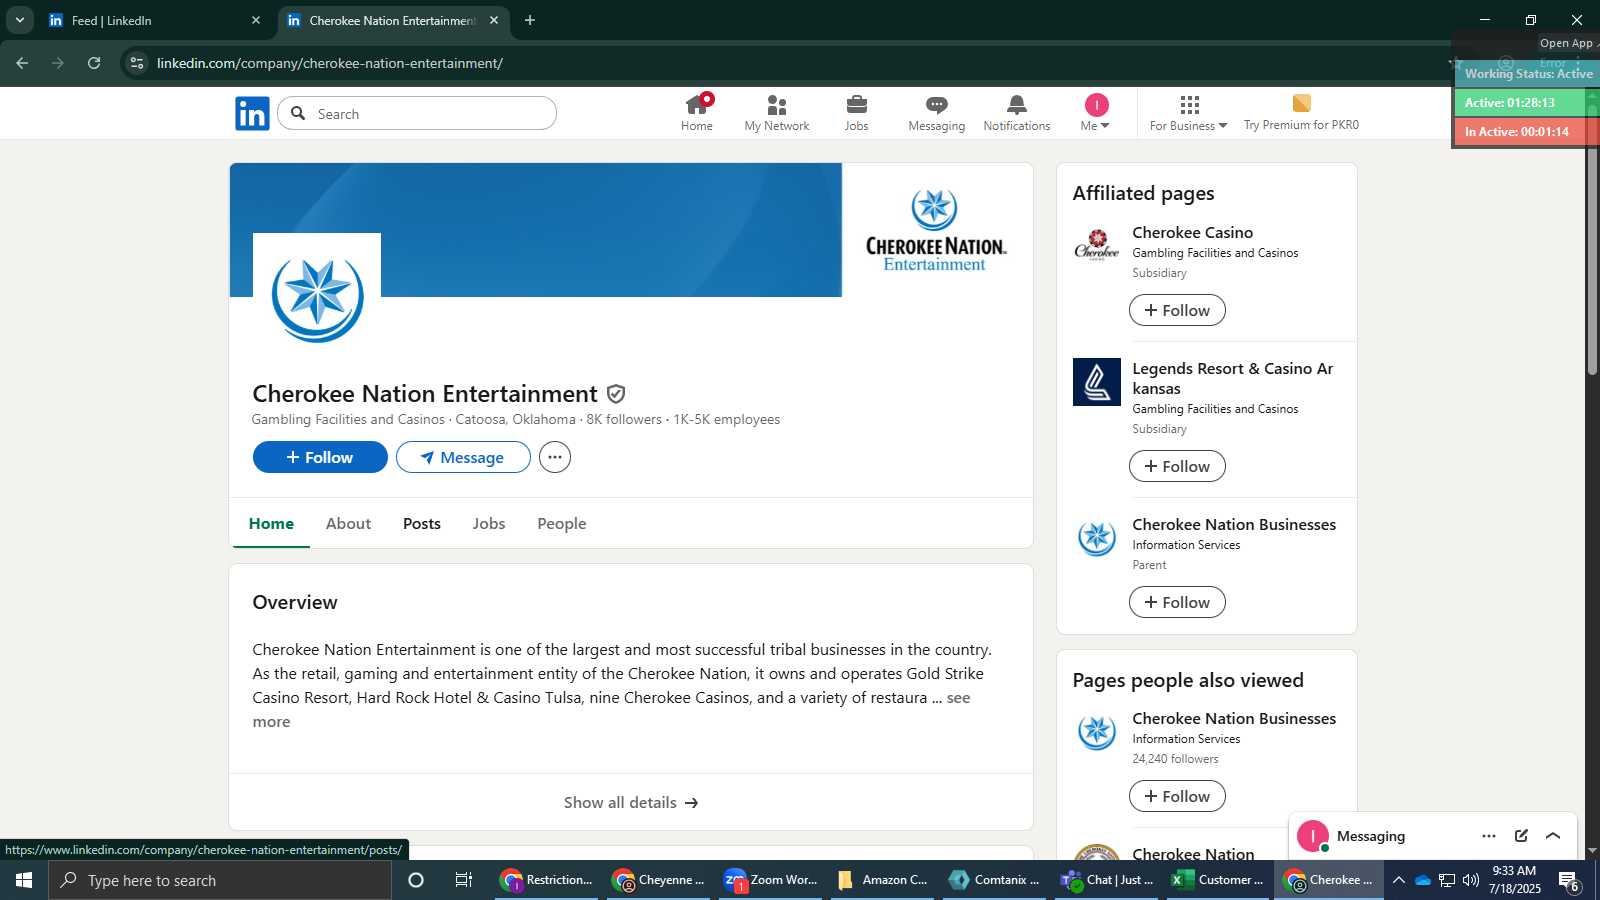Click the taskbar search box
The image size is (1600, 900).
[x=220, y=880]
